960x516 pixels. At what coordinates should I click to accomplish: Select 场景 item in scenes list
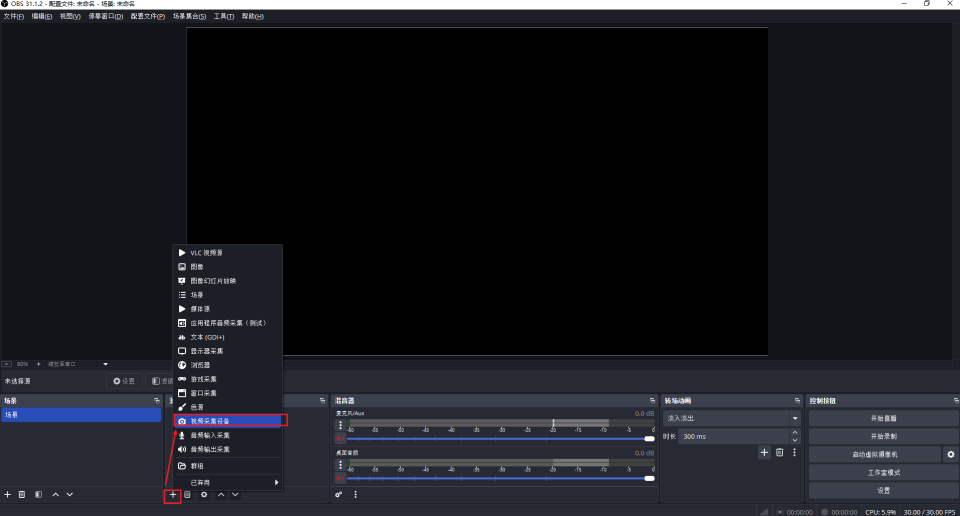point(81,415)
